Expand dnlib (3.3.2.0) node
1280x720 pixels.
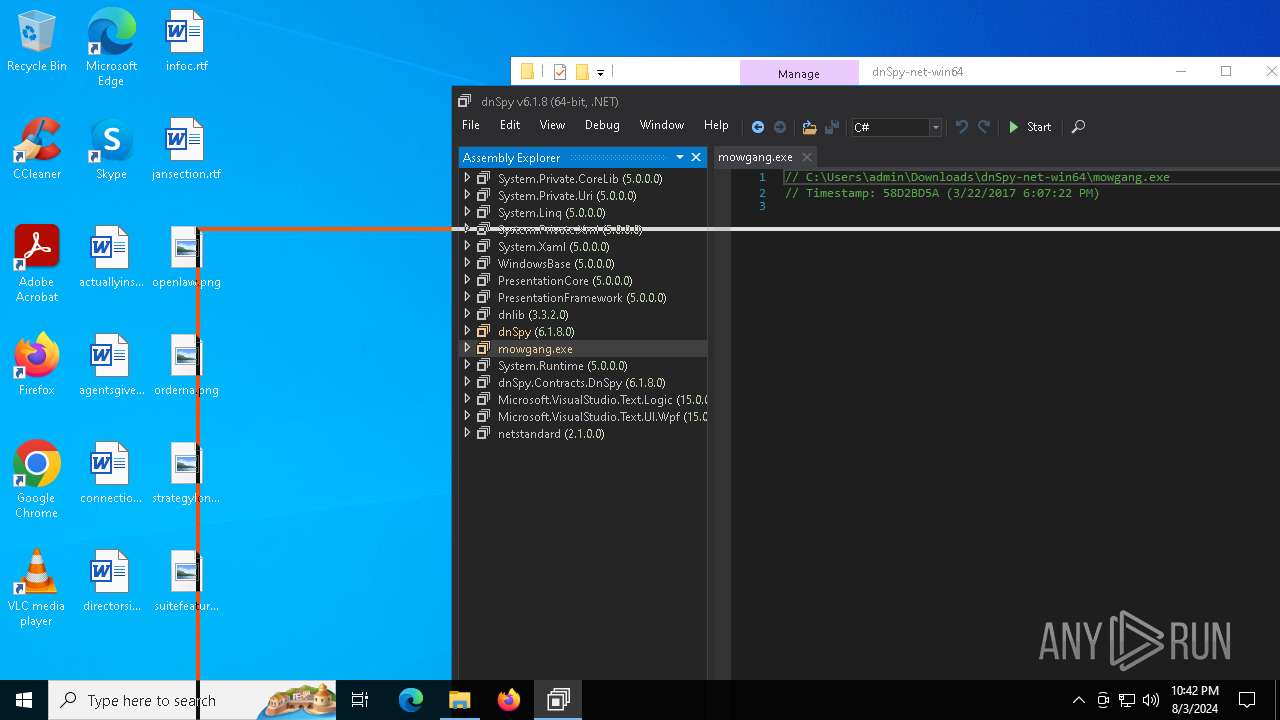(467, 314)
